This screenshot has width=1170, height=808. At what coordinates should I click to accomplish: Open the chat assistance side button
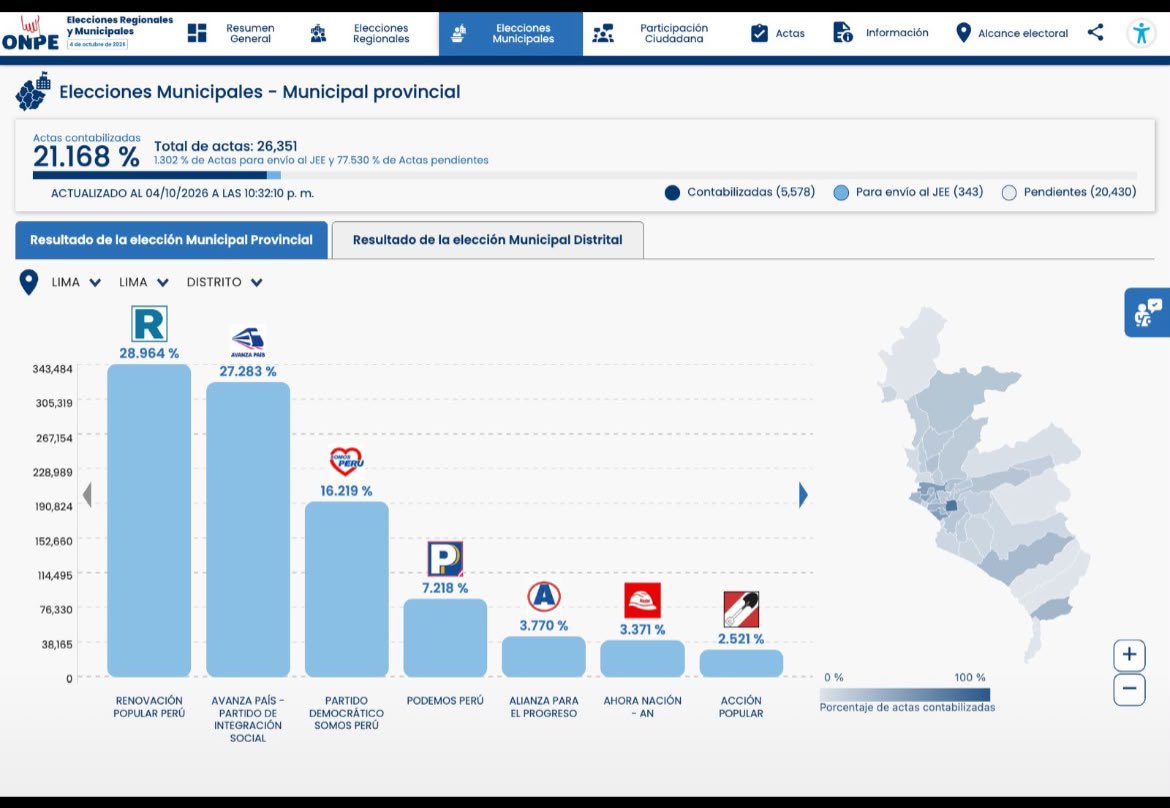1148,313
